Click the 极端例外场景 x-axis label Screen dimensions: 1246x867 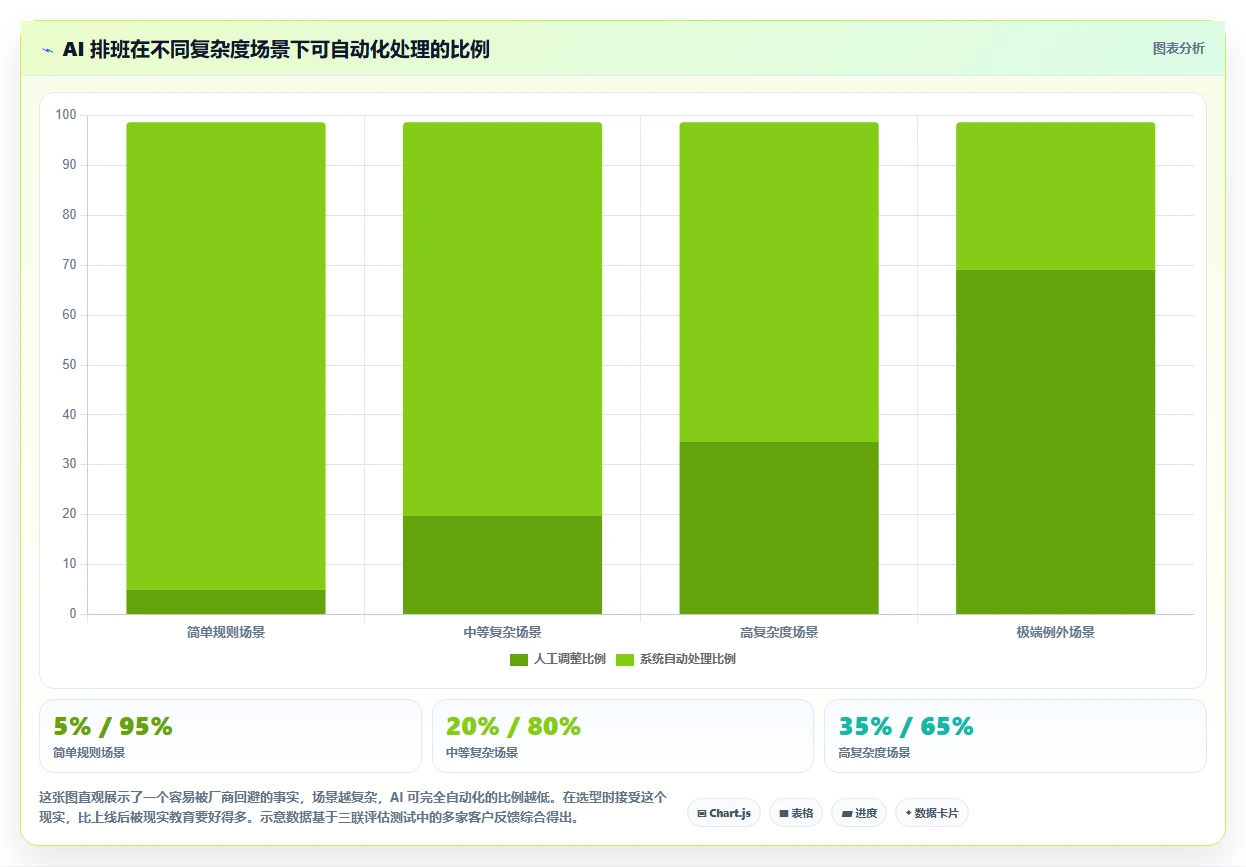(1055, 632)
